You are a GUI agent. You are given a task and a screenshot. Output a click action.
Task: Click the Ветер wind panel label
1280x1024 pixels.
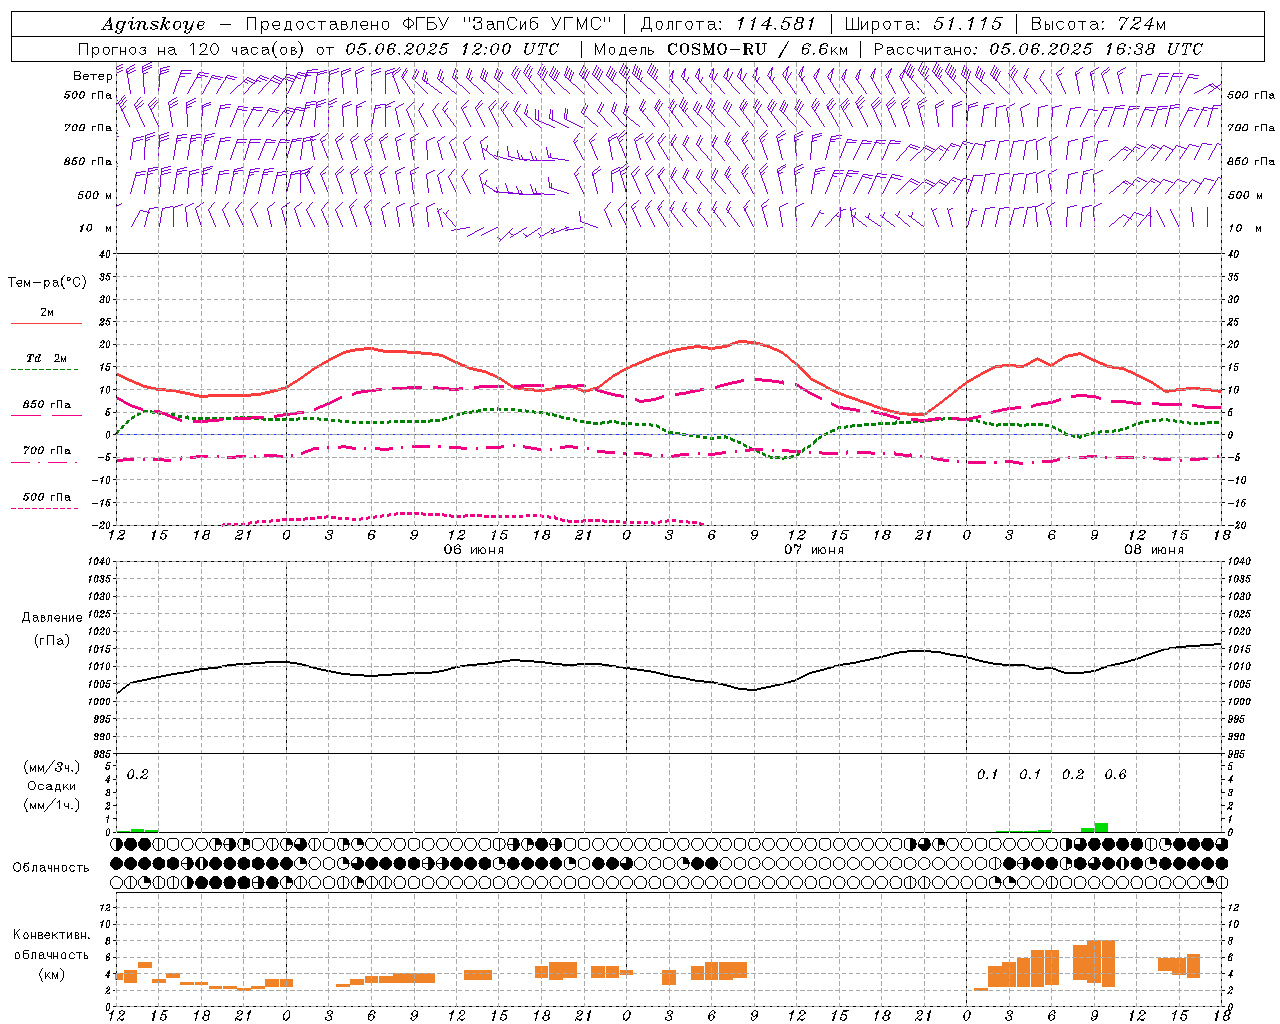[92, 75]
